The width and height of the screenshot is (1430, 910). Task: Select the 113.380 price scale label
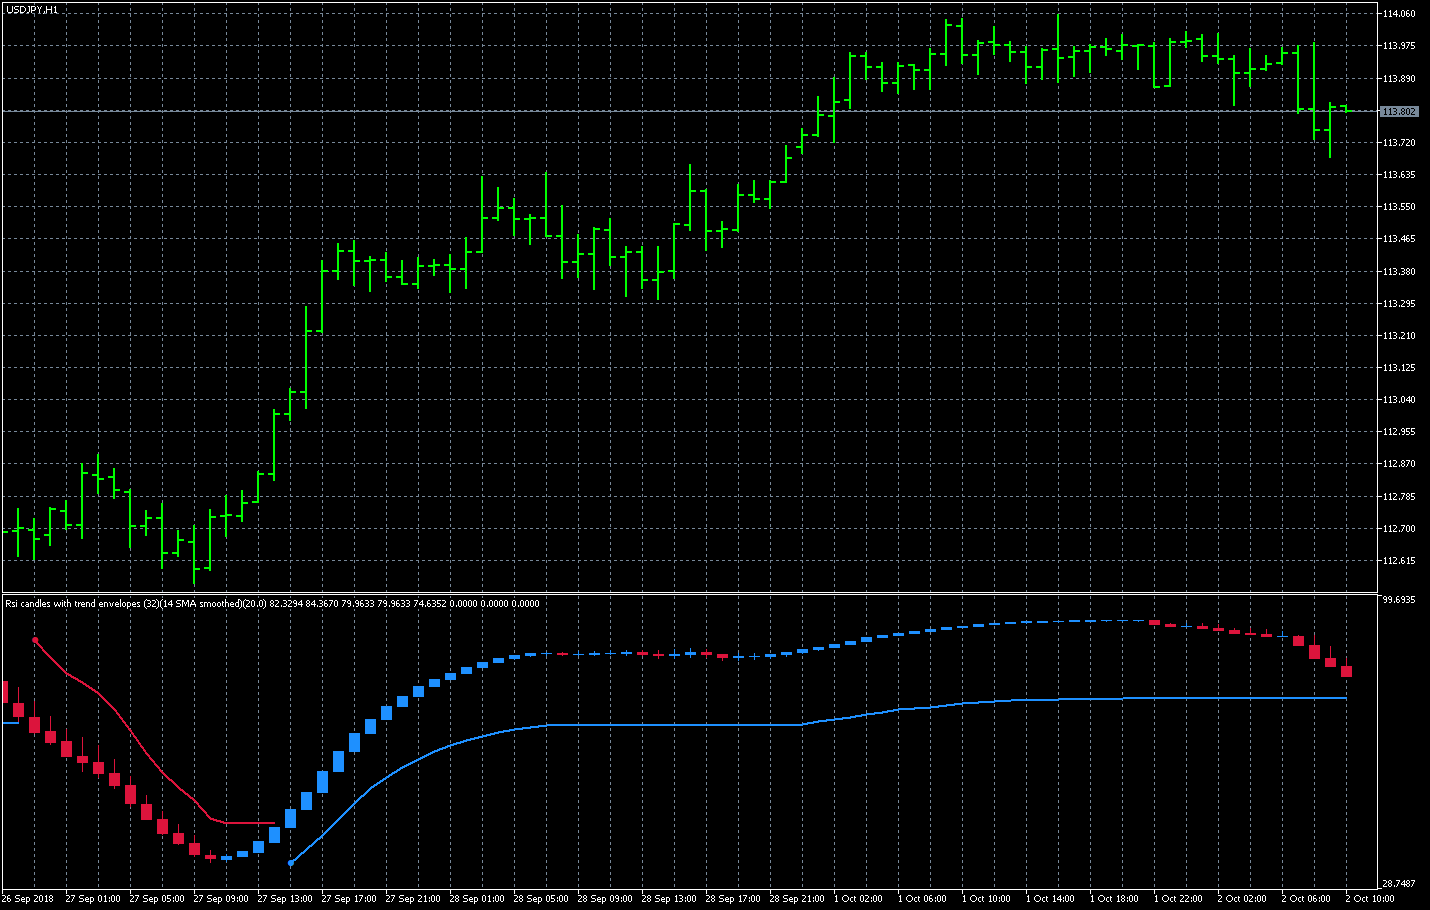click(1399, 271)
